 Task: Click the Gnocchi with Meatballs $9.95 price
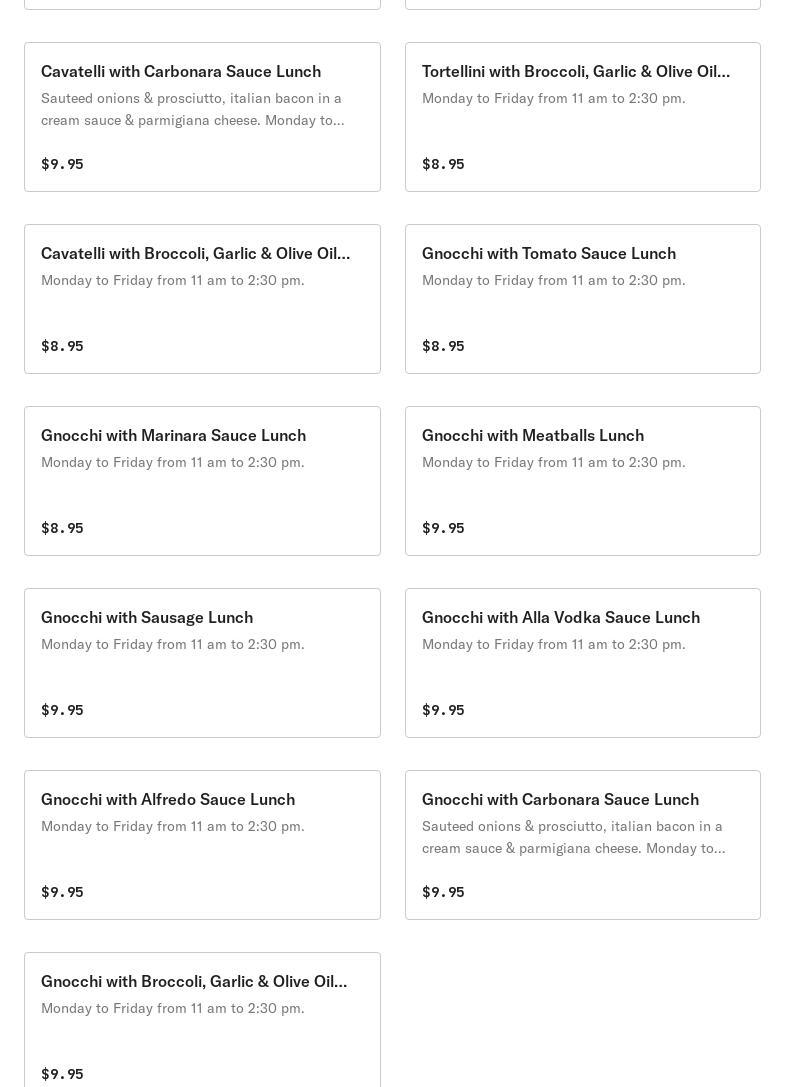click(443, 528)
